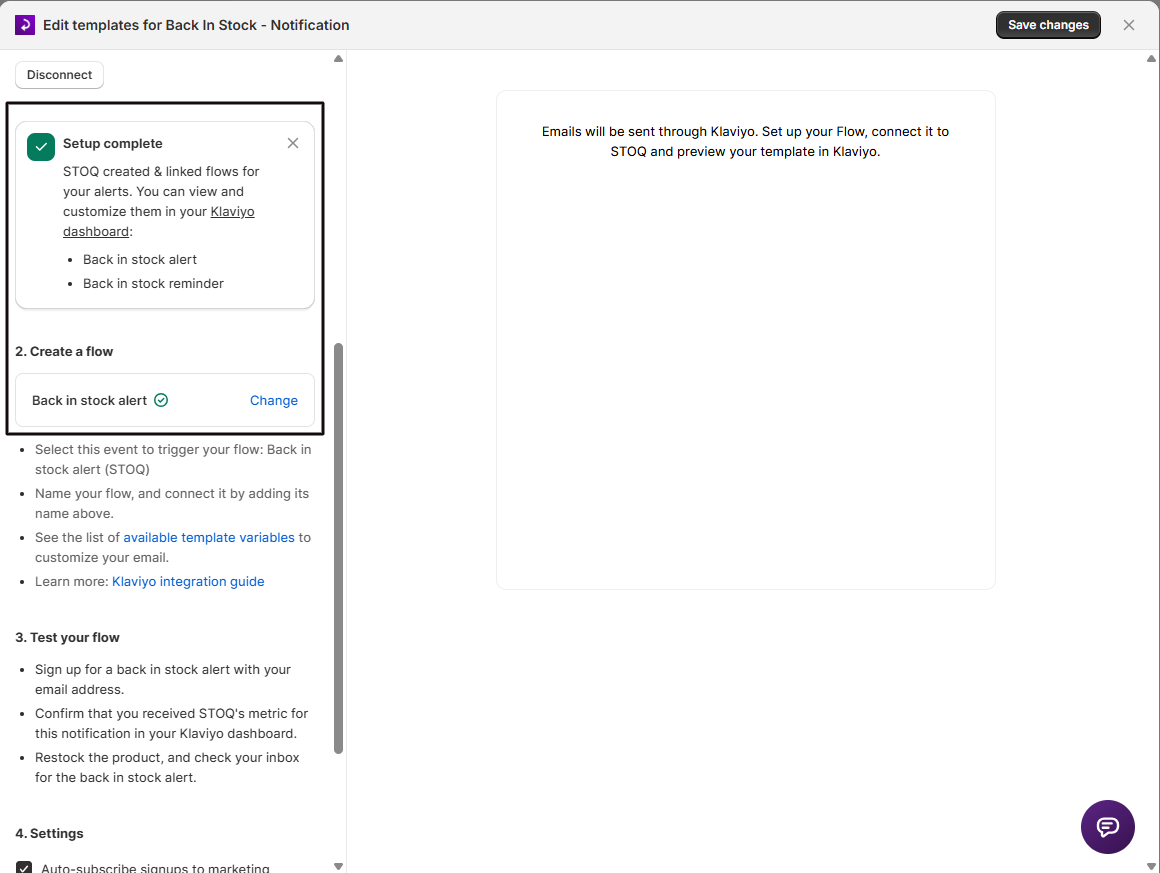Click the STOQ app logo icon
The height and width of the screenshot is (873, 1160).
25,25
